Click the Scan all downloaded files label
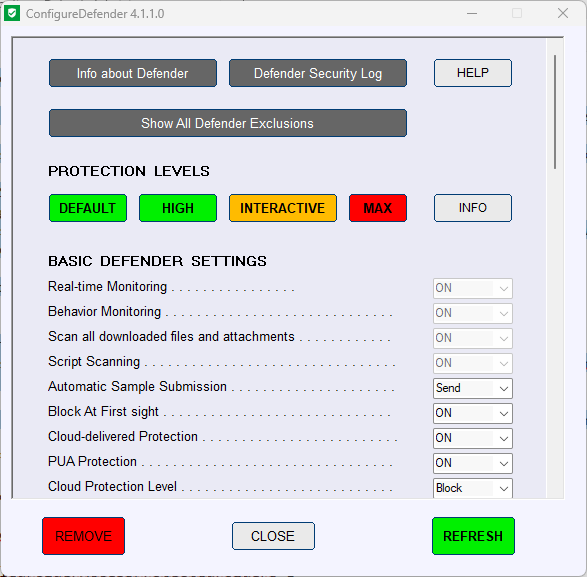The width and height of the screenshot is (587, 577). pos(171,337)
